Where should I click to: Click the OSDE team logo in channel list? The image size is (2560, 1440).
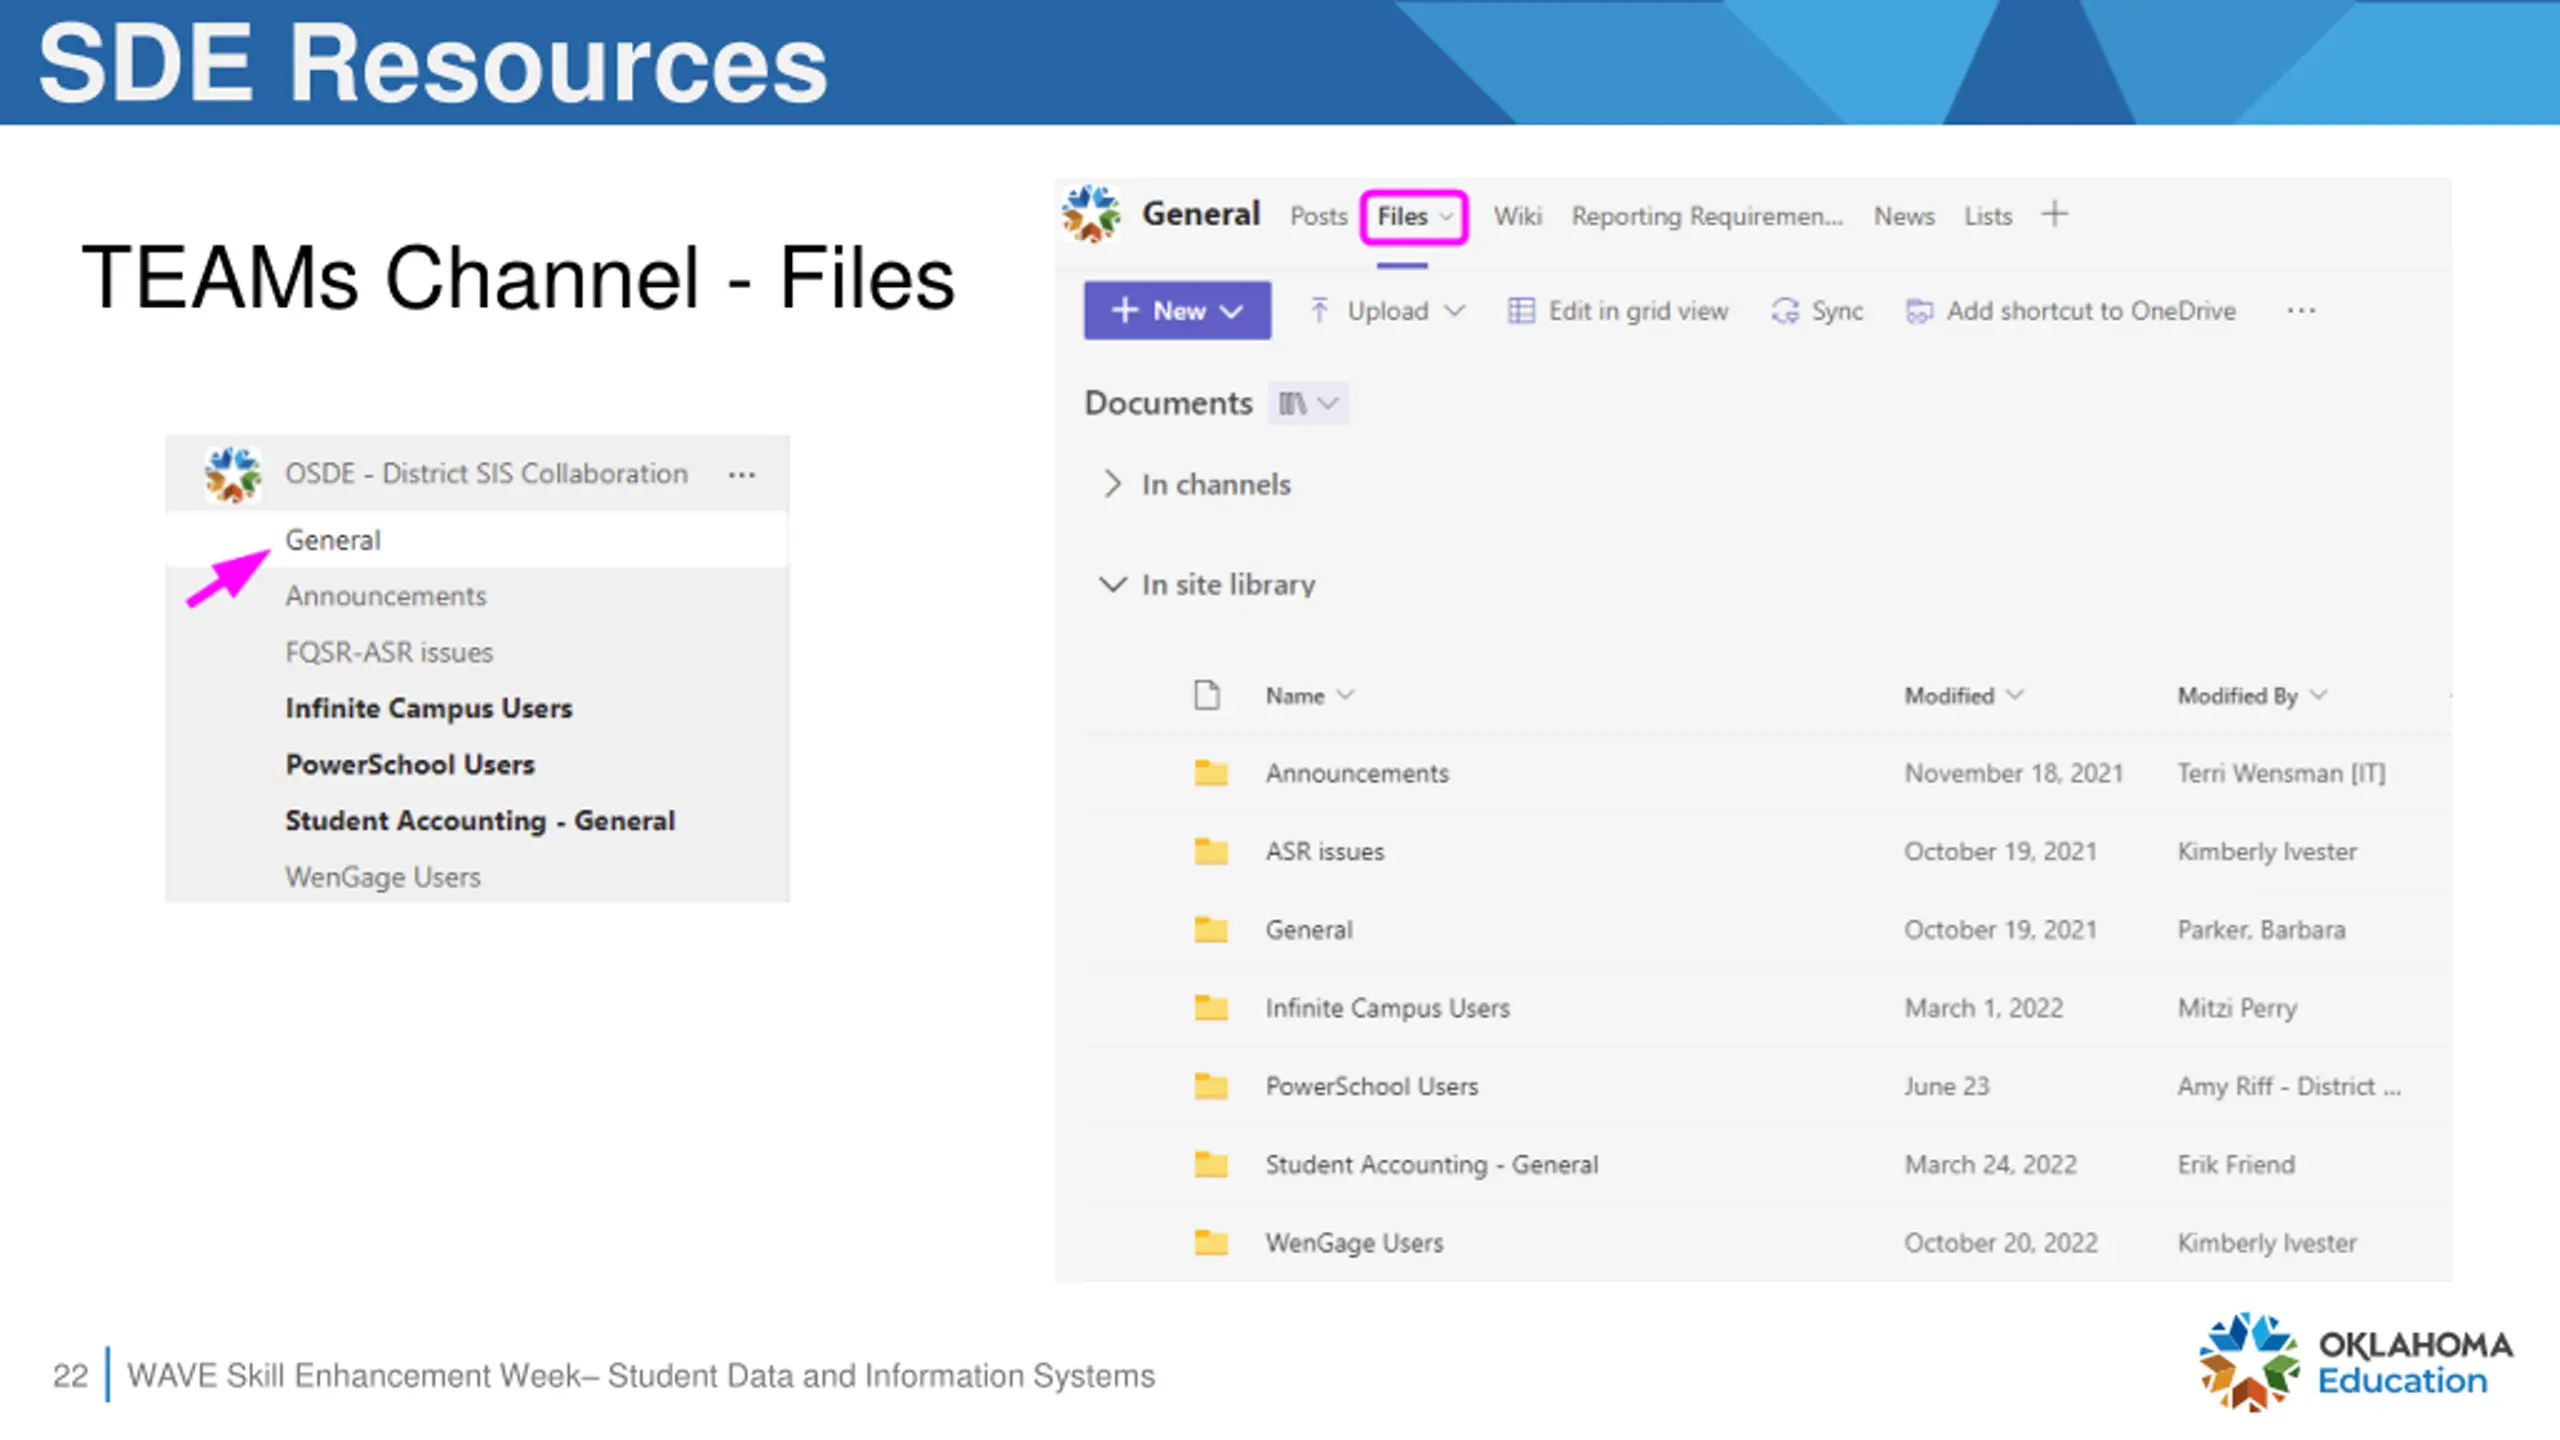click(233, 474)
